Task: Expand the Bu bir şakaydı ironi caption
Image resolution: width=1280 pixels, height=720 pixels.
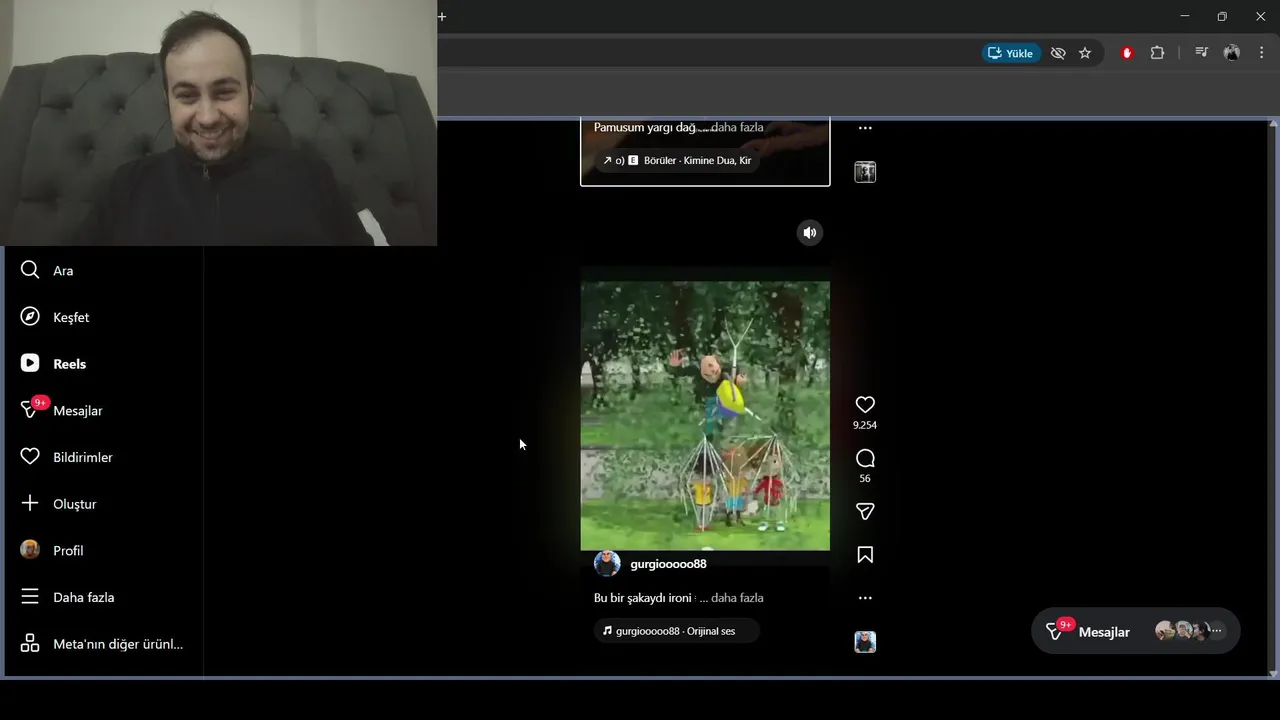Action: click(737, 598)
